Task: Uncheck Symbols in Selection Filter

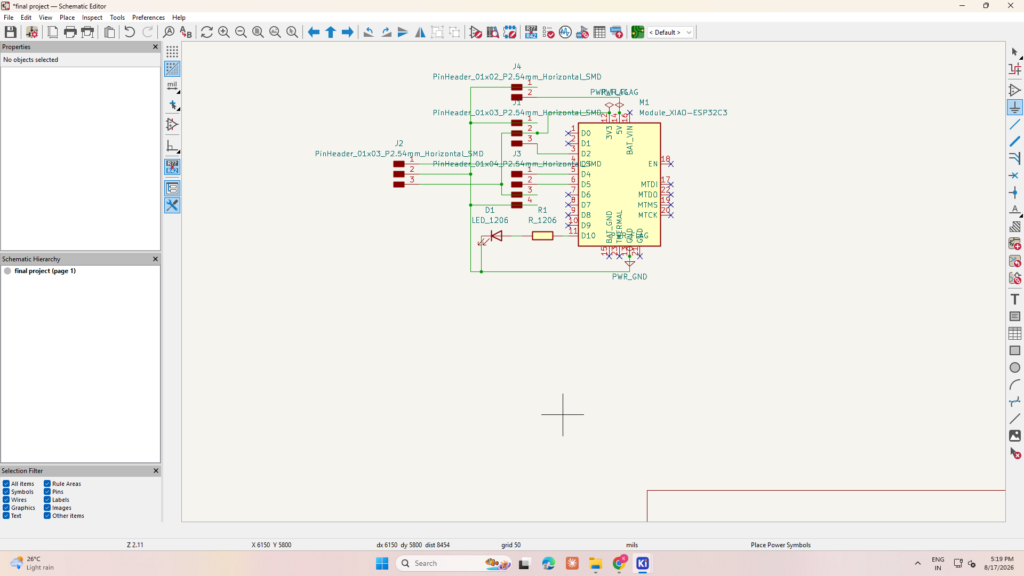Action: [6, 492]
